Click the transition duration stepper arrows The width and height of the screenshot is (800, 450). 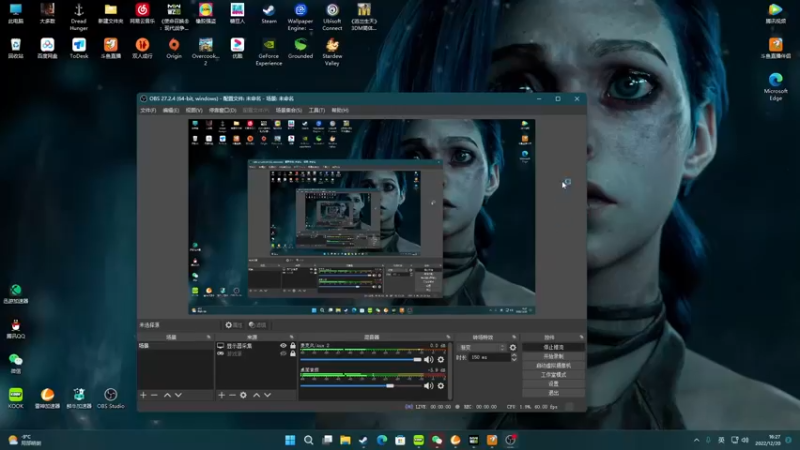tap(514, 357)
